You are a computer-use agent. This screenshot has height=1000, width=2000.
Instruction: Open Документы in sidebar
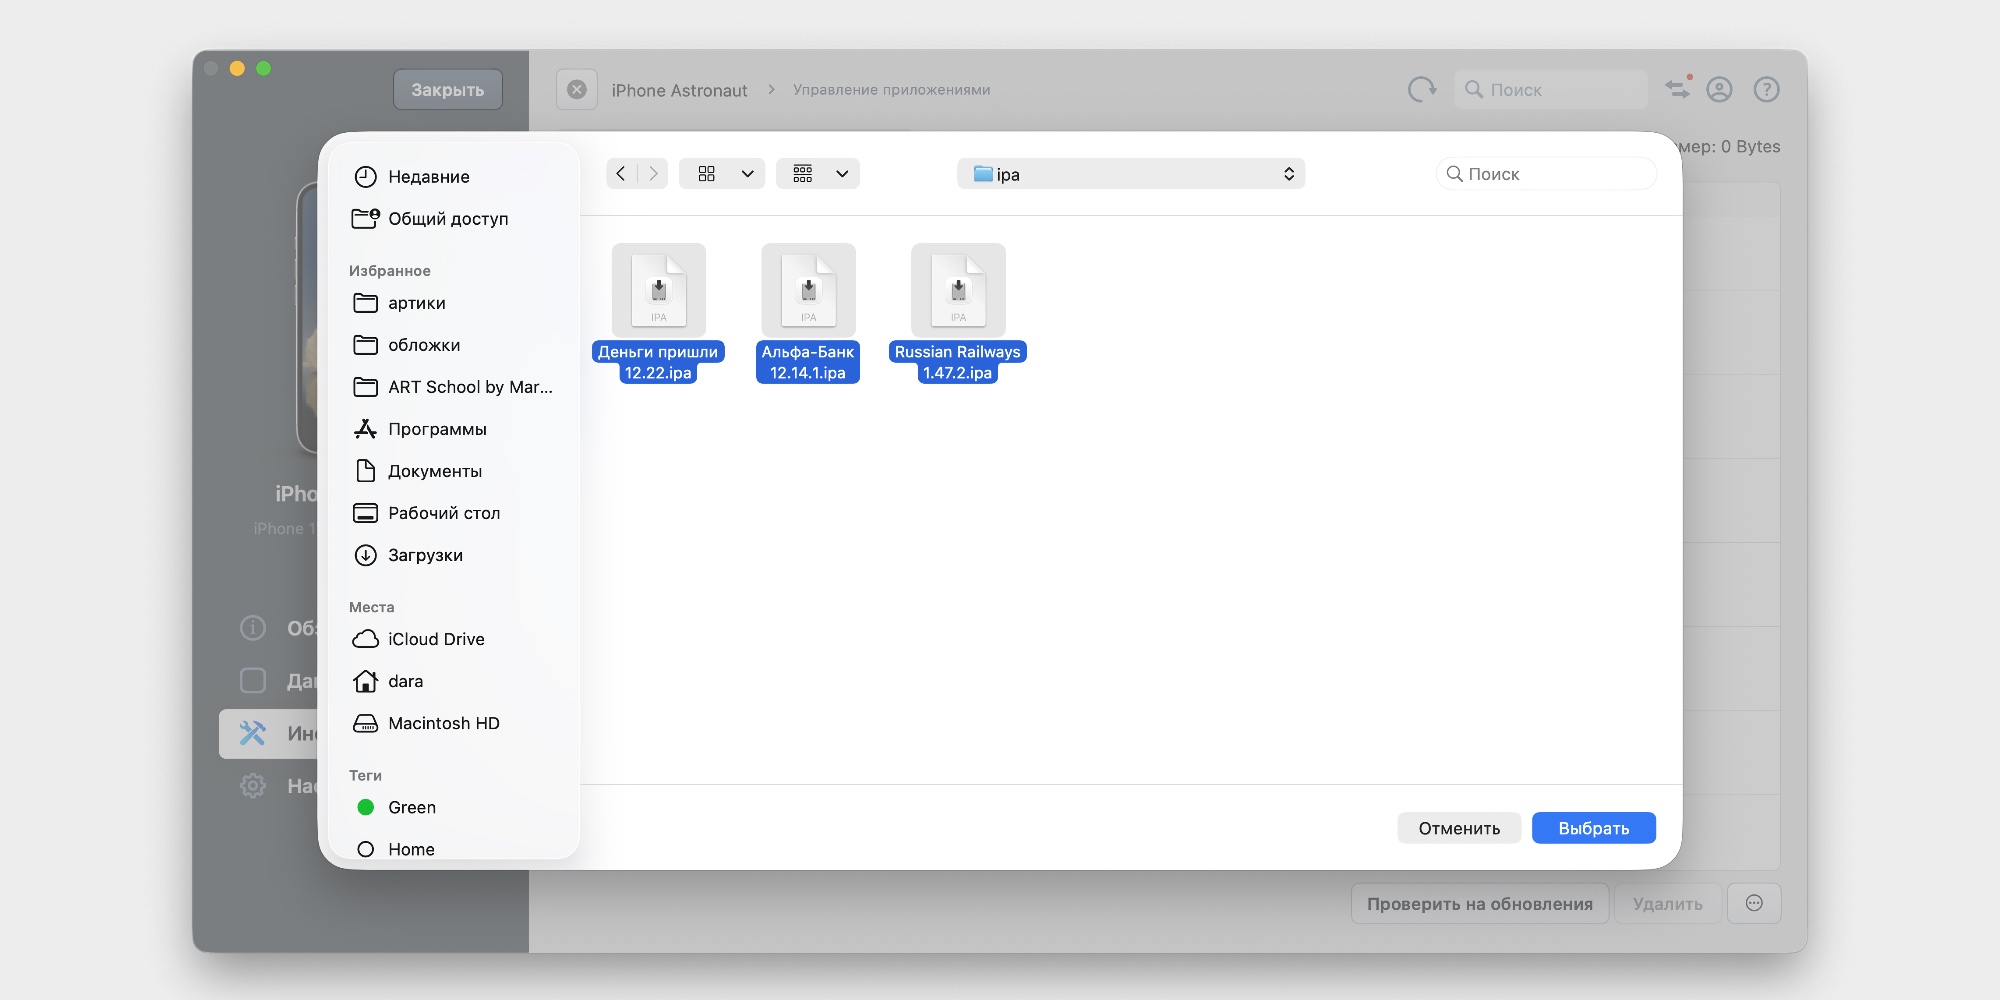(x=434, y=471)
